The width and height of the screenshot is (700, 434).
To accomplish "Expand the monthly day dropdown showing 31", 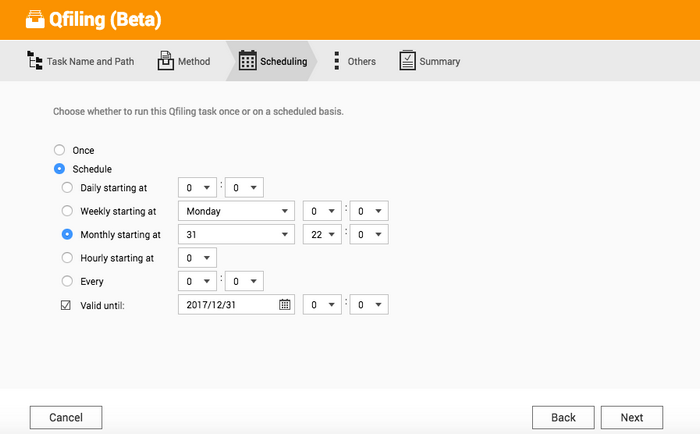I will [x=236, y=234].
